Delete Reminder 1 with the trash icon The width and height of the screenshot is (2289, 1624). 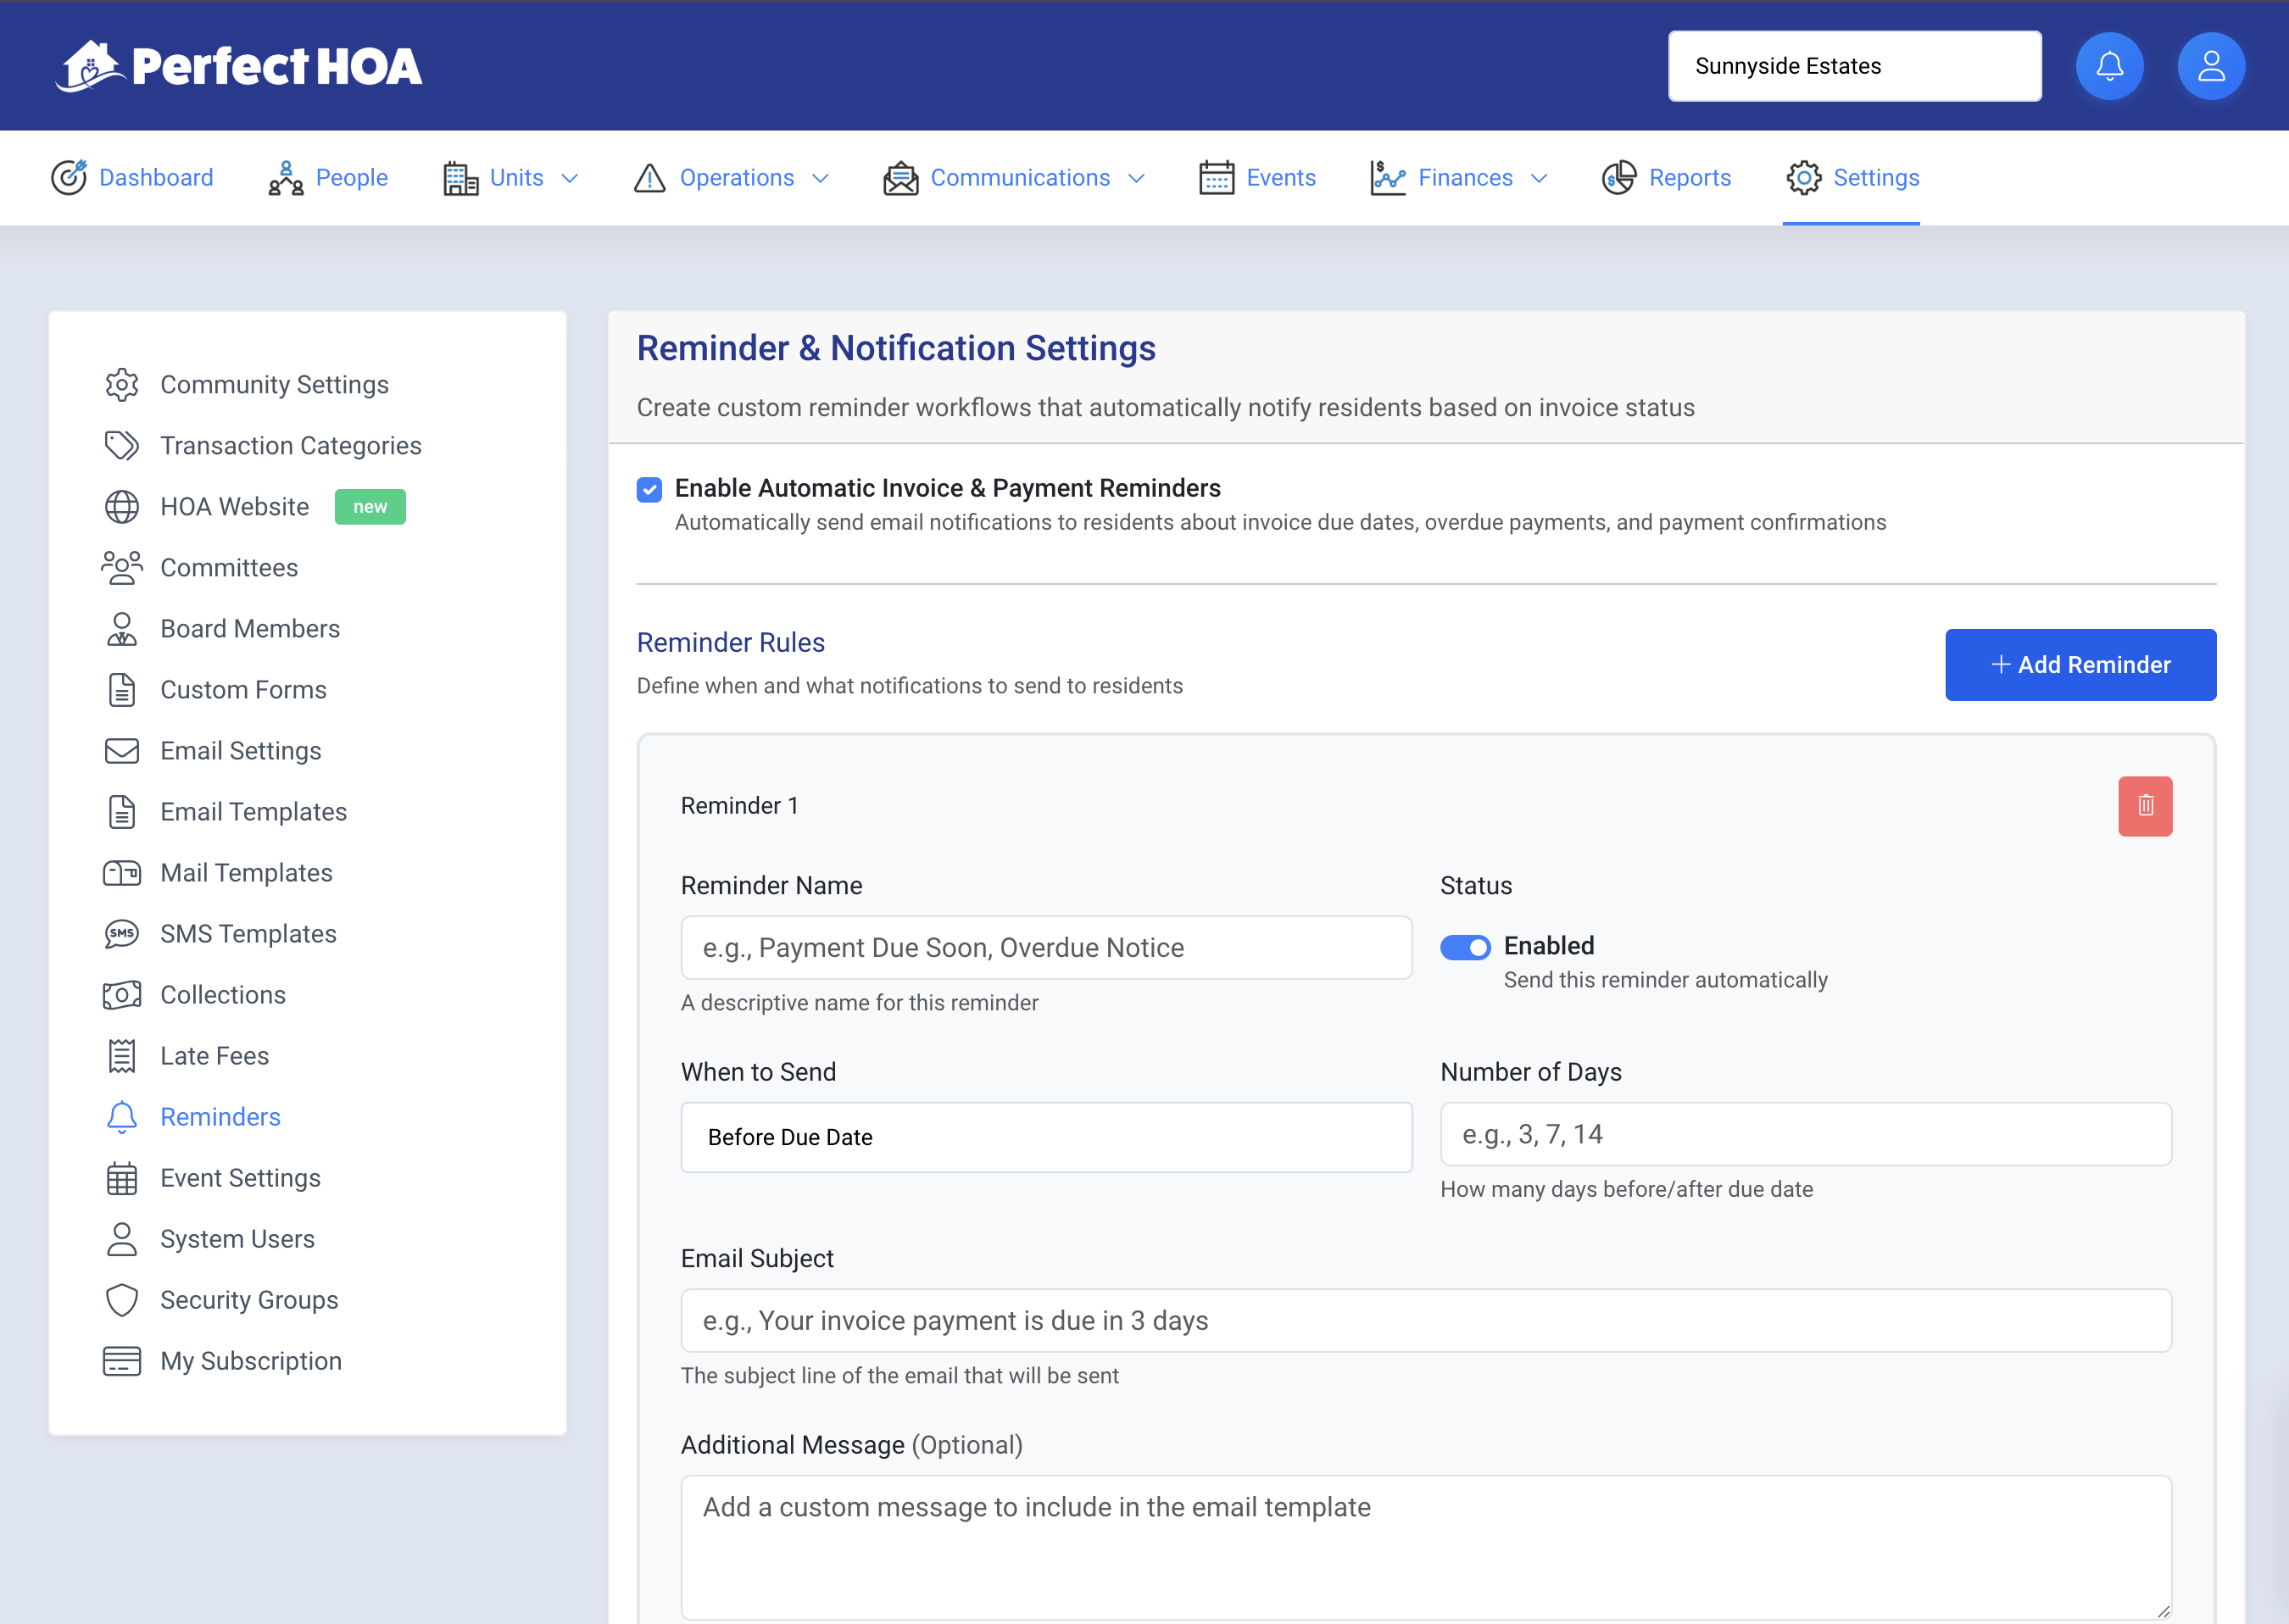2144,806
